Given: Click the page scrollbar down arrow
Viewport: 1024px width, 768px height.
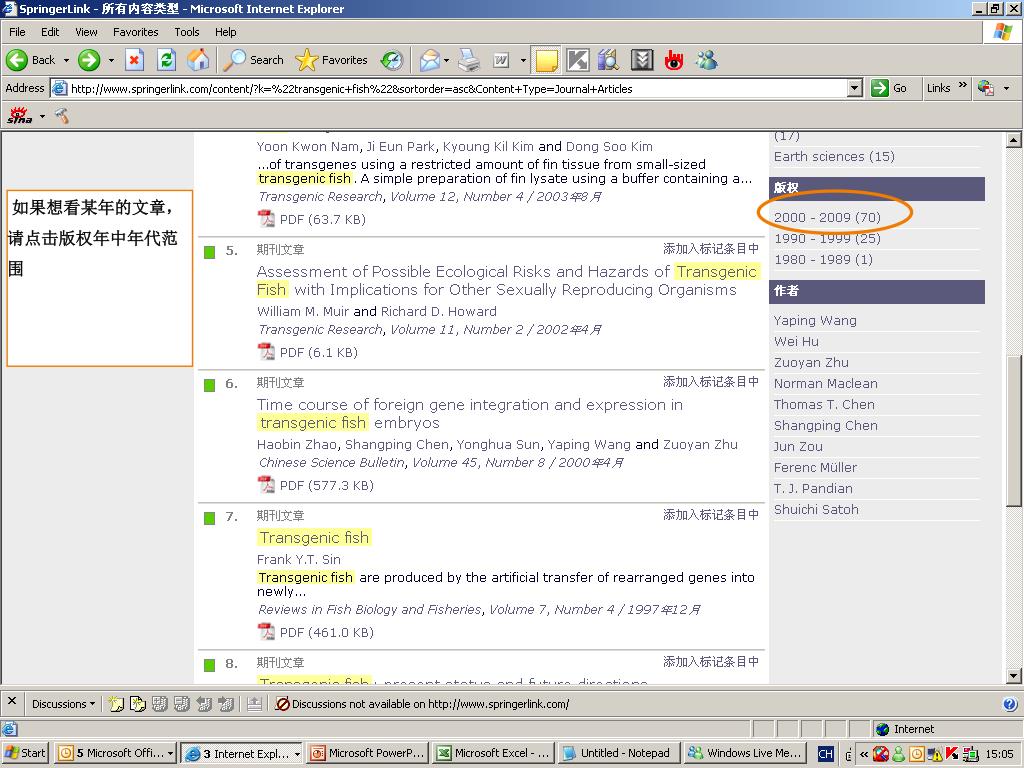Looking at the screenshot, I should click(x=1013, y=676).
